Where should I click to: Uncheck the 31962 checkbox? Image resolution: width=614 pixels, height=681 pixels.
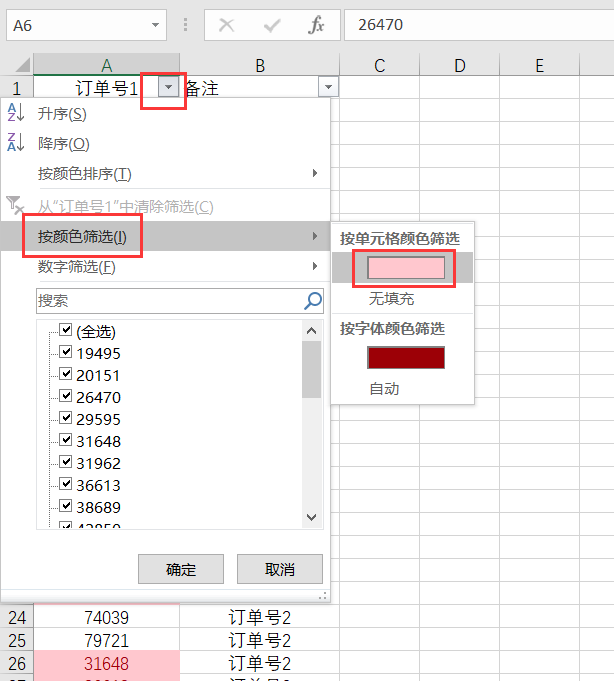pyautogui.click(x=66, y=461)
